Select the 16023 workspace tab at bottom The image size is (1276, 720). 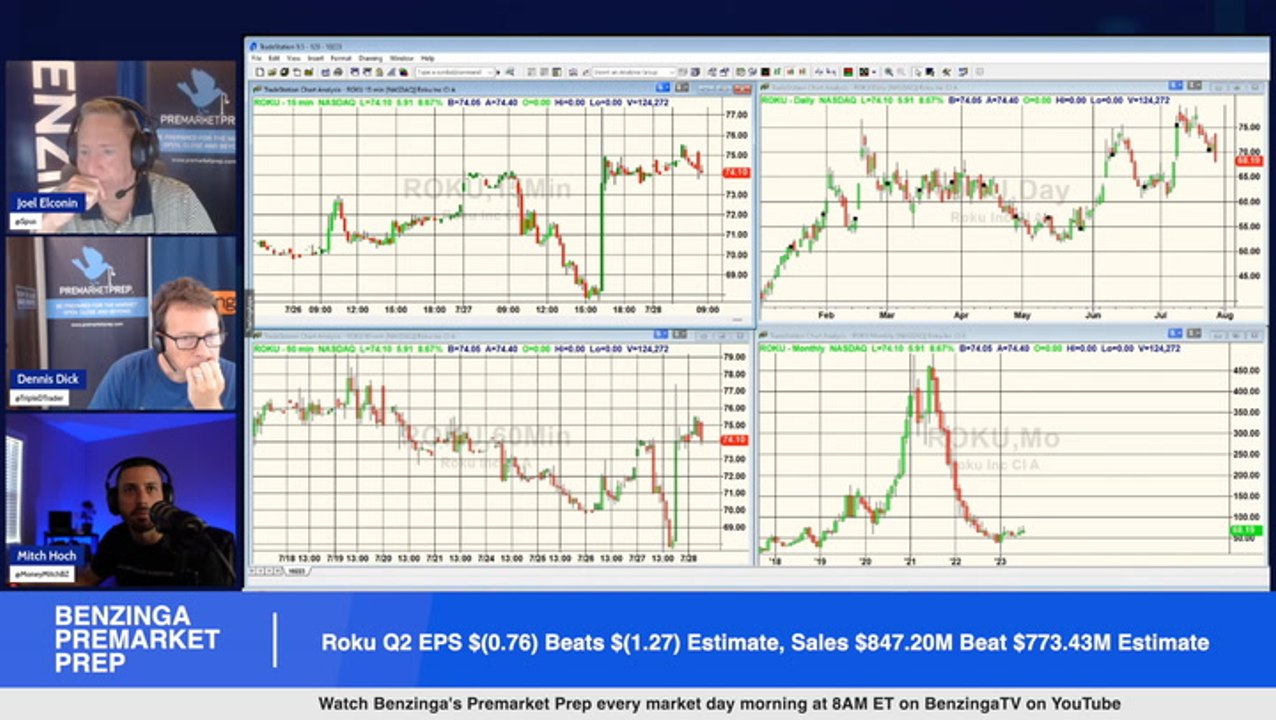click(x=296, y=571)
